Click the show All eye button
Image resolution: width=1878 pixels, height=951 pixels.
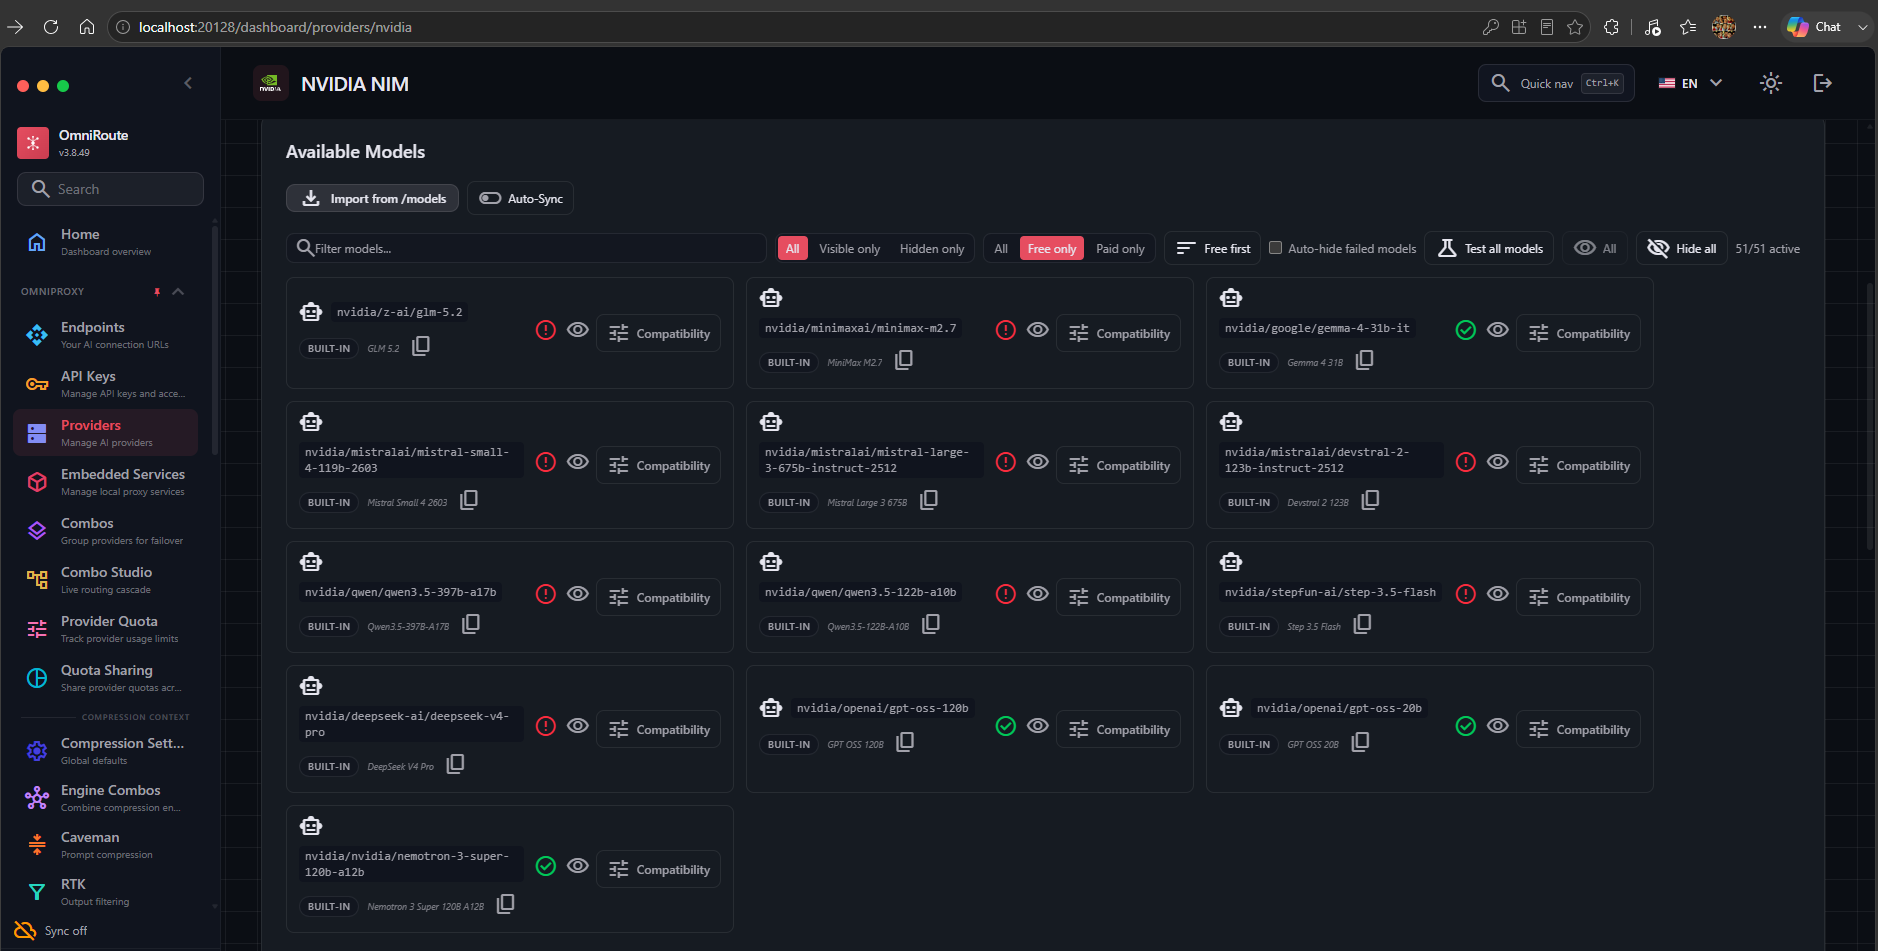point(1596,249)
